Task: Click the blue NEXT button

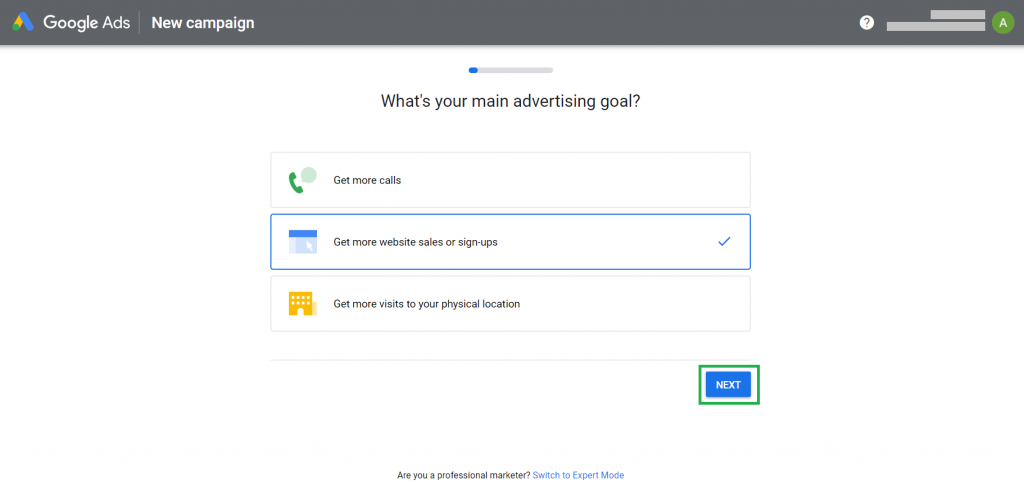Action: tap(728, 385)
